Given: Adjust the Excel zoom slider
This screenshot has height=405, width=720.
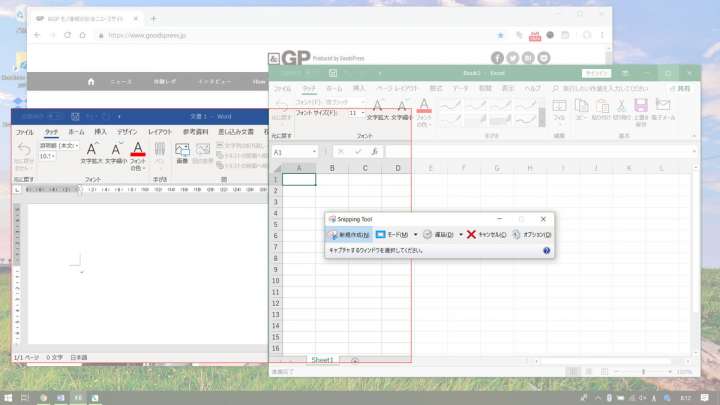Looking at the screenshot, I should click(643, 371).
